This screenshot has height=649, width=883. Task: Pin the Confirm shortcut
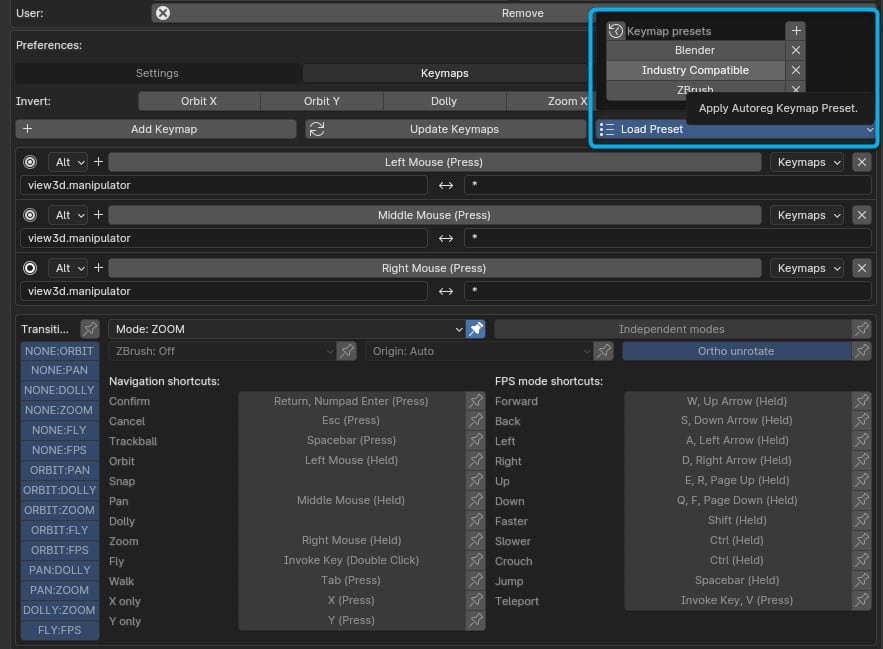[x=476, y=401]
